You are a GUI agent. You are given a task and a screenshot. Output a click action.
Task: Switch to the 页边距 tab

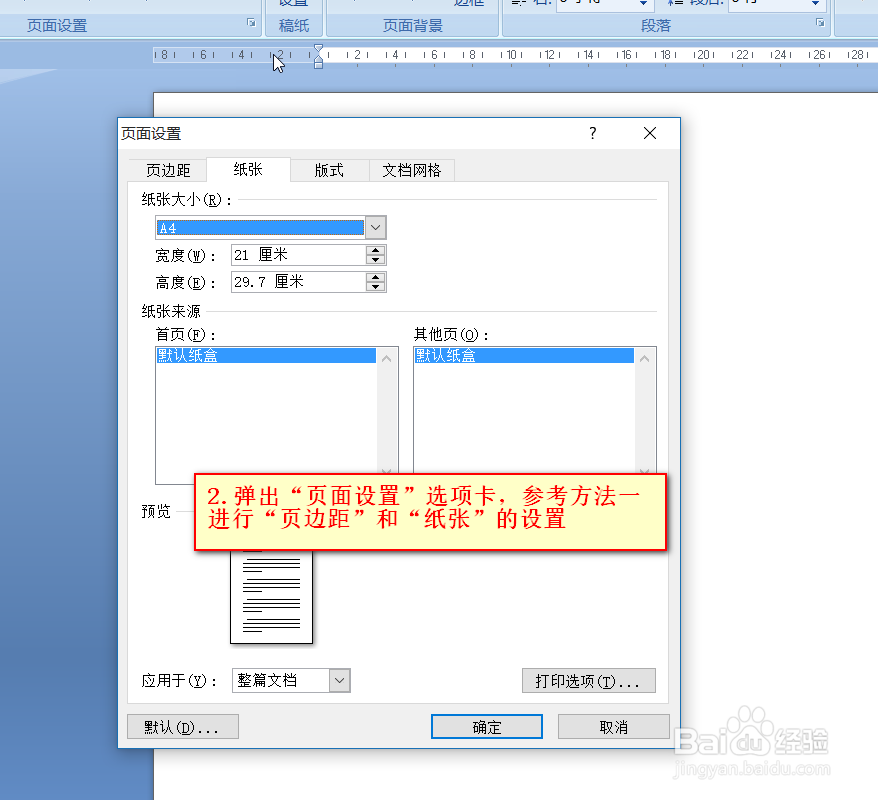point(167,170)
